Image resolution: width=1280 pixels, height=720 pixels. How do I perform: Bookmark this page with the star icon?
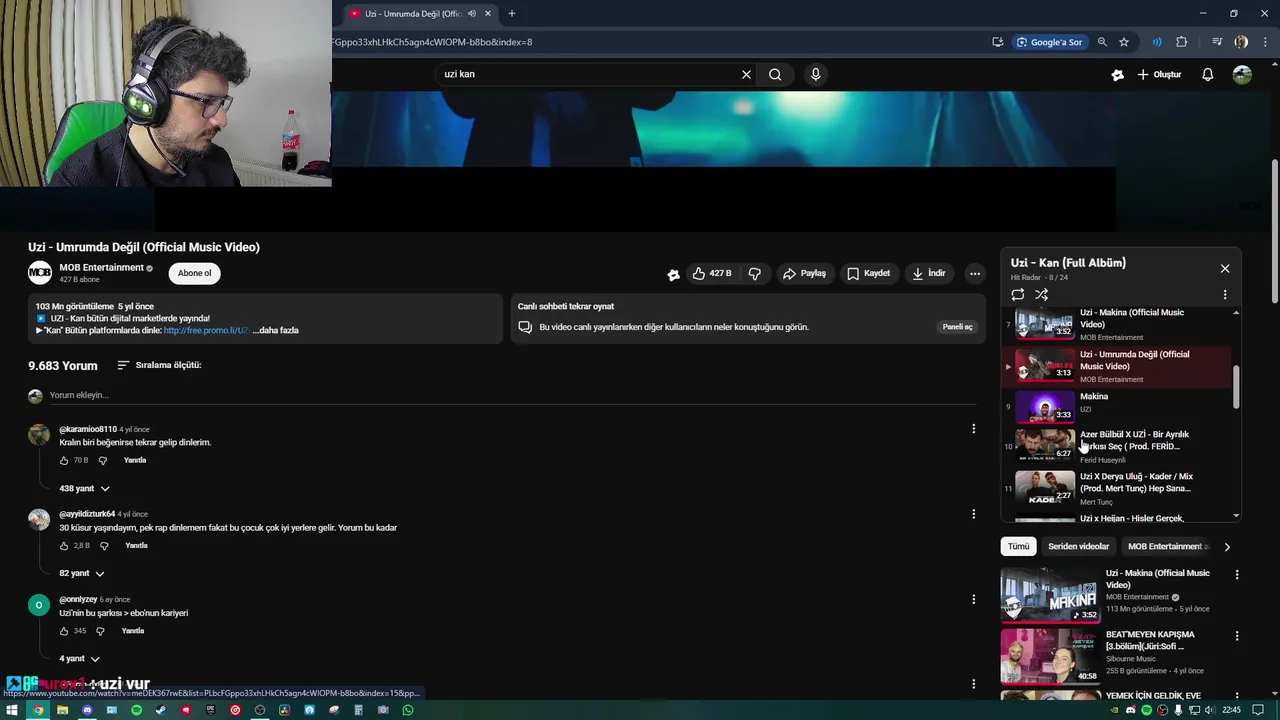(1124, 42)
